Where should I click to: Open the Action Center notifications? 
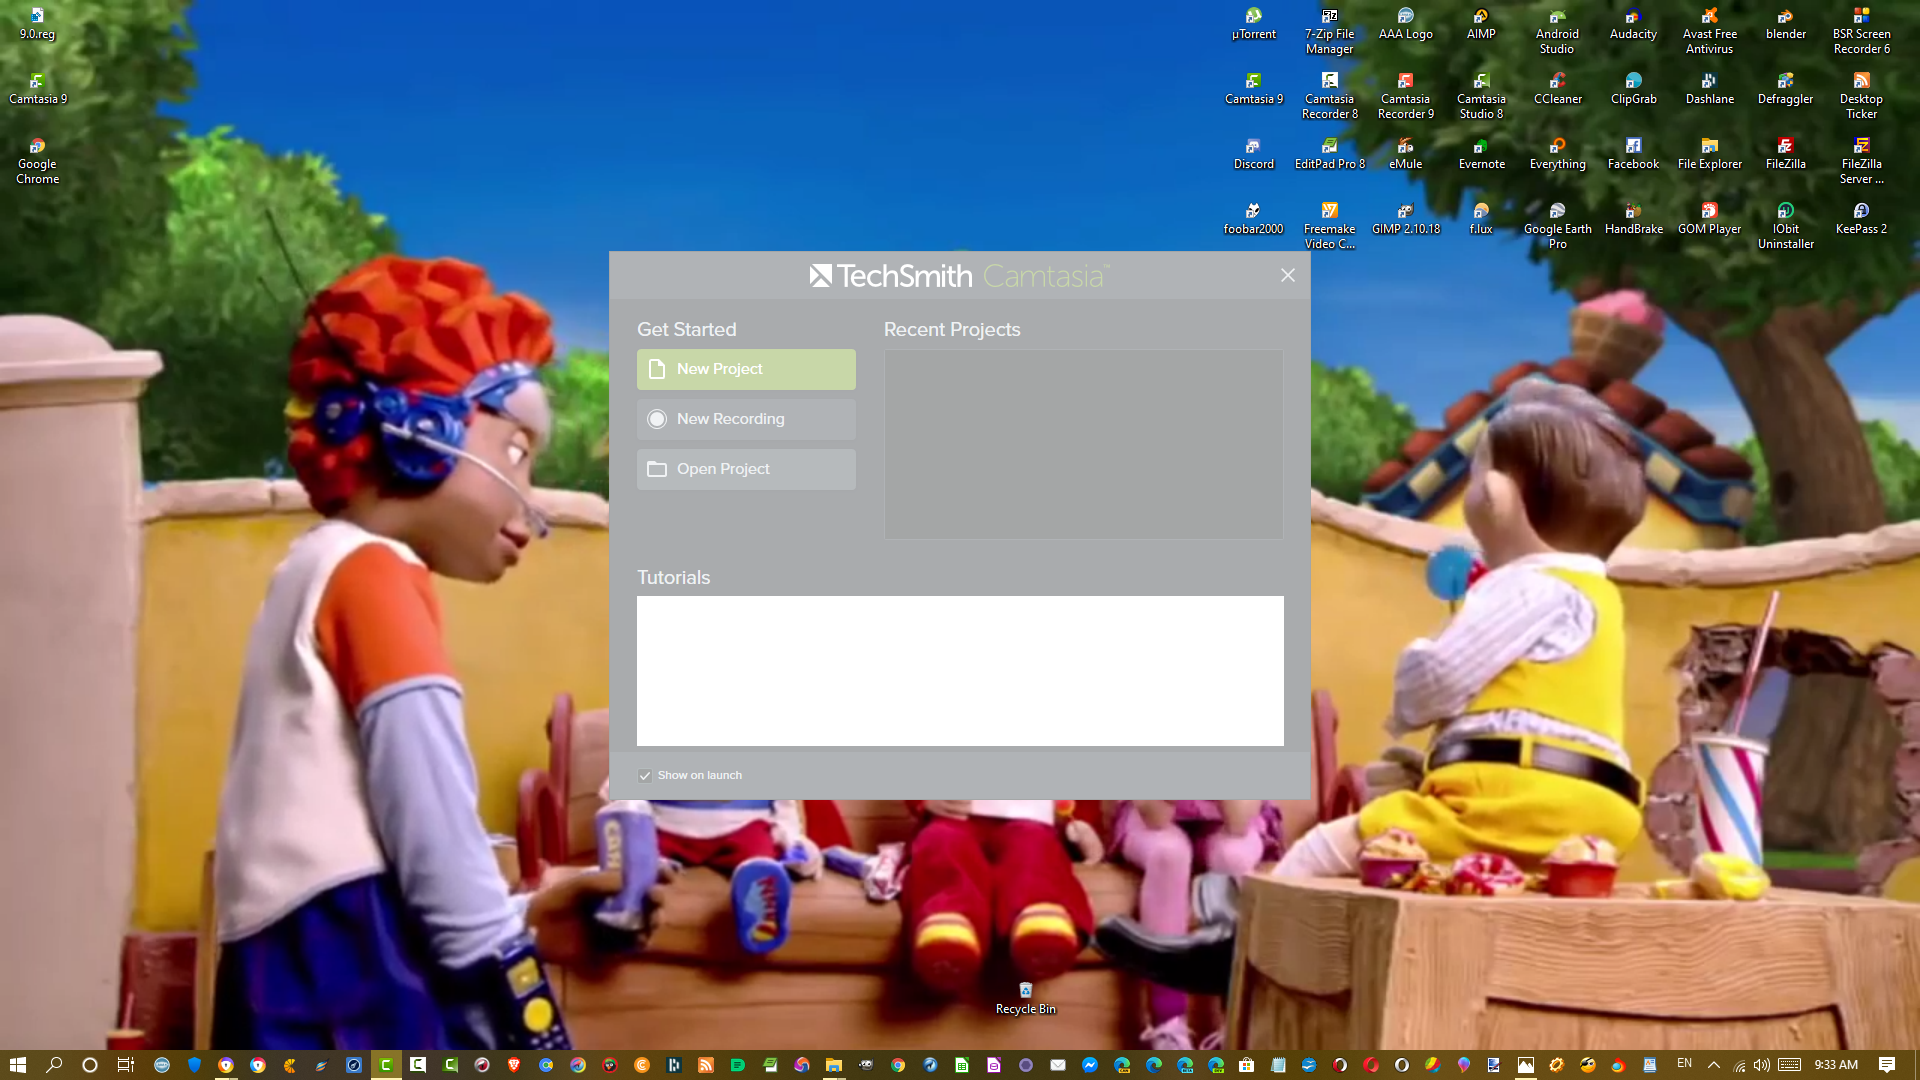(1887, 1065)
